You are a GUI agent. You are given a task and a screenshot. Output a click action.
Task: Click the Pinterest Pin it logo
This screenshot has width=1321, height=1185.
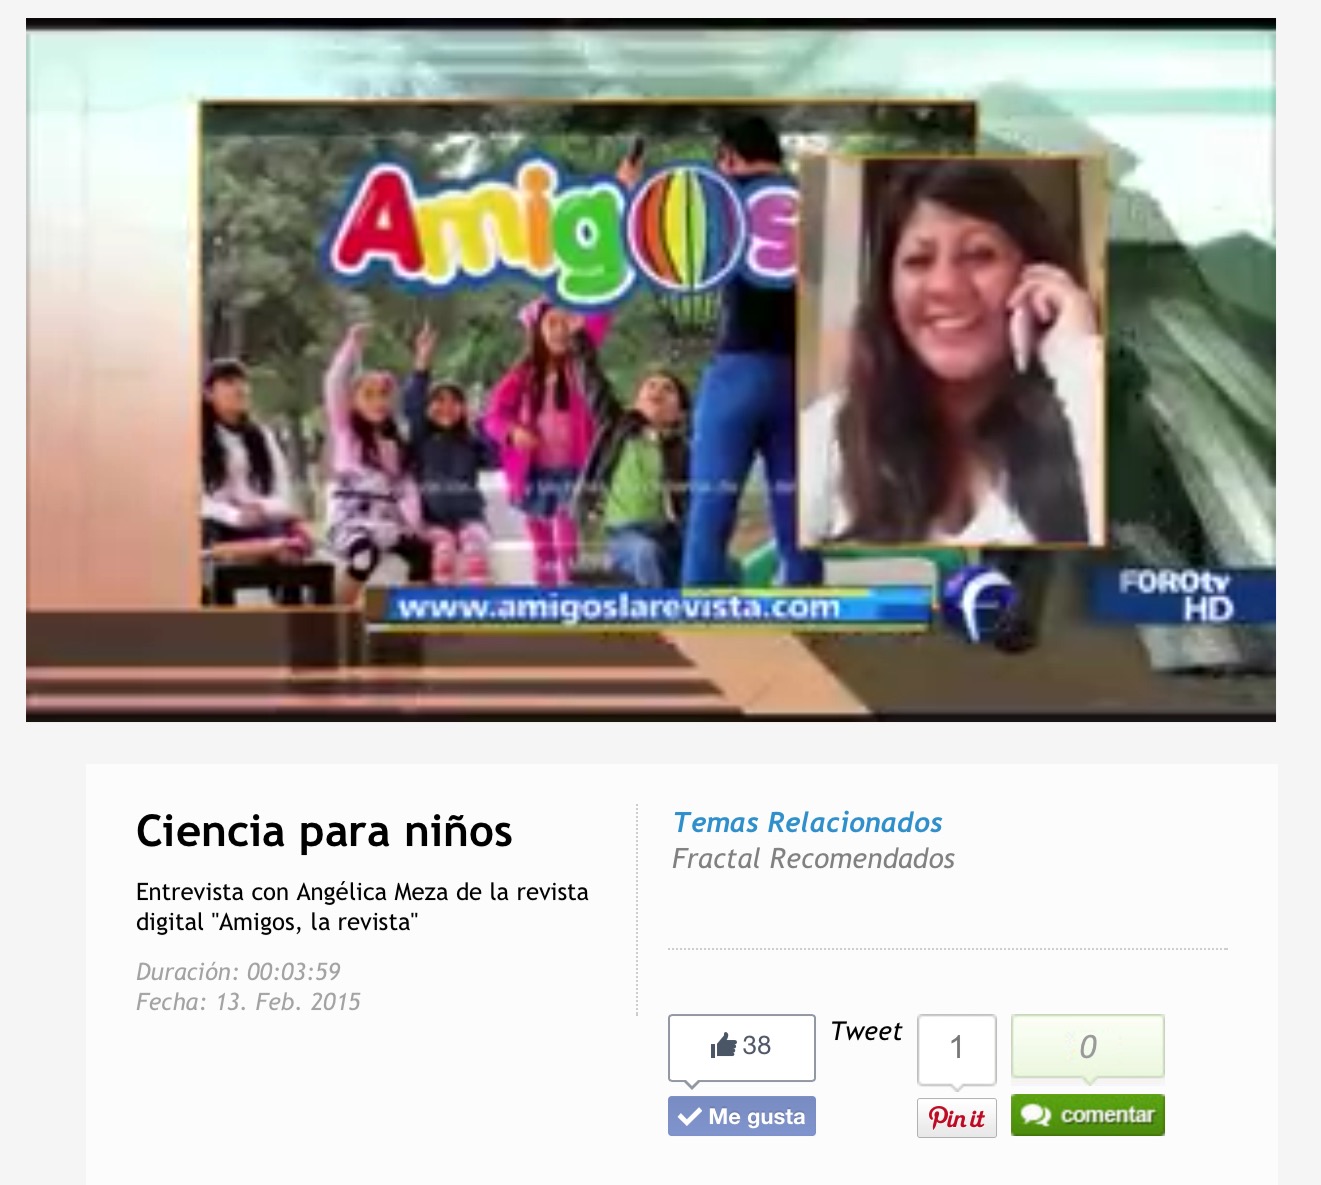pyautogui.click(x=956, y=1118)
